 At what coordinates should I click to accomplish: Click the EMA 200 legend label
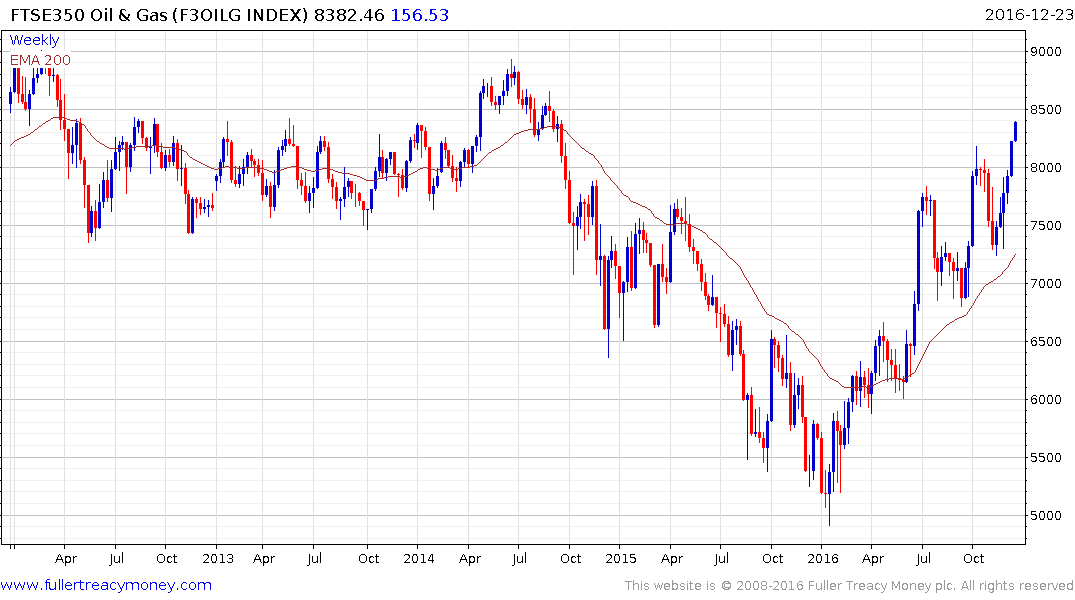[40, 60]
